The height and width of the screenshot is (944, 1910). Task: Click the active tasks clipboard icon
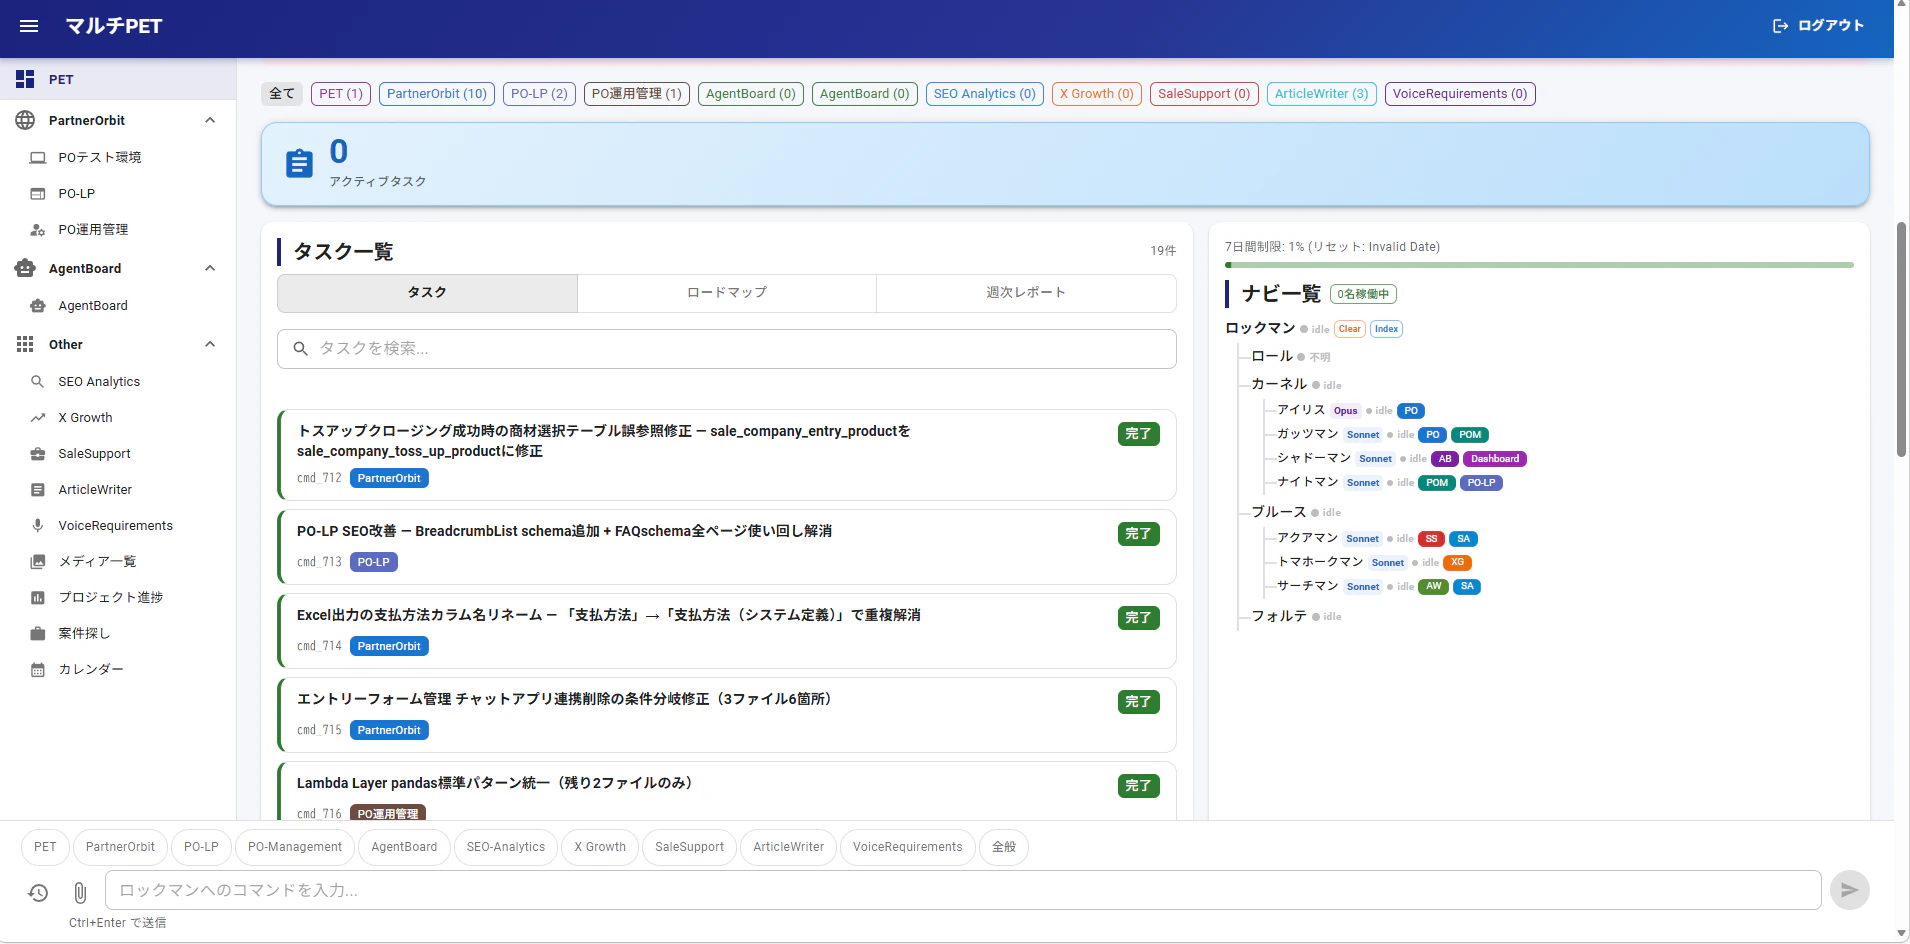click(x=299, y=162)
